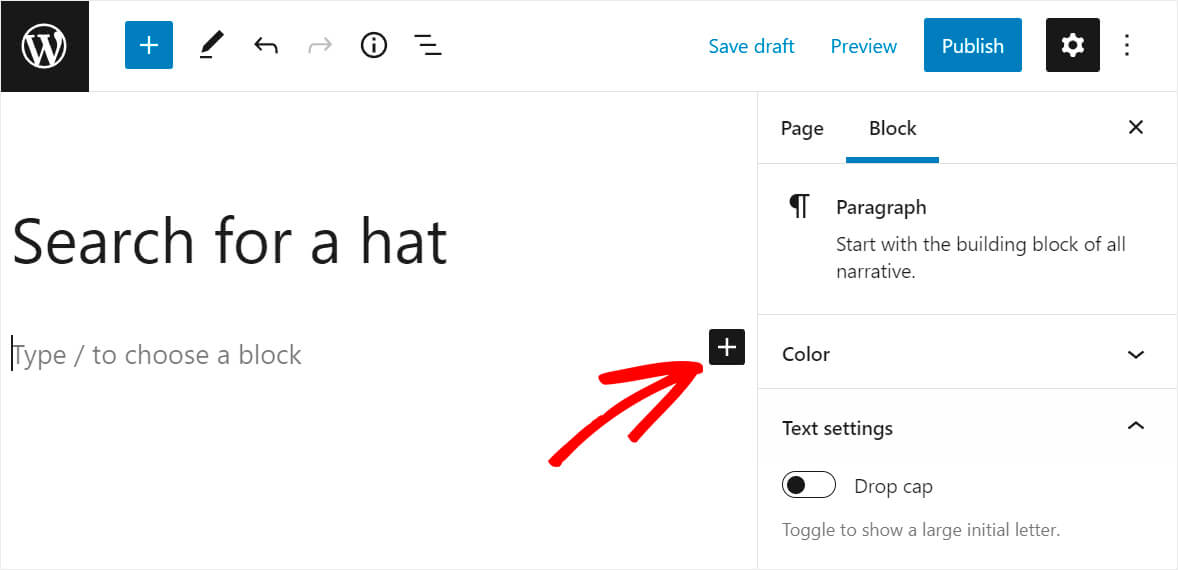Click Save draft
Screen dimensions: 1178x570
(751, 47)
